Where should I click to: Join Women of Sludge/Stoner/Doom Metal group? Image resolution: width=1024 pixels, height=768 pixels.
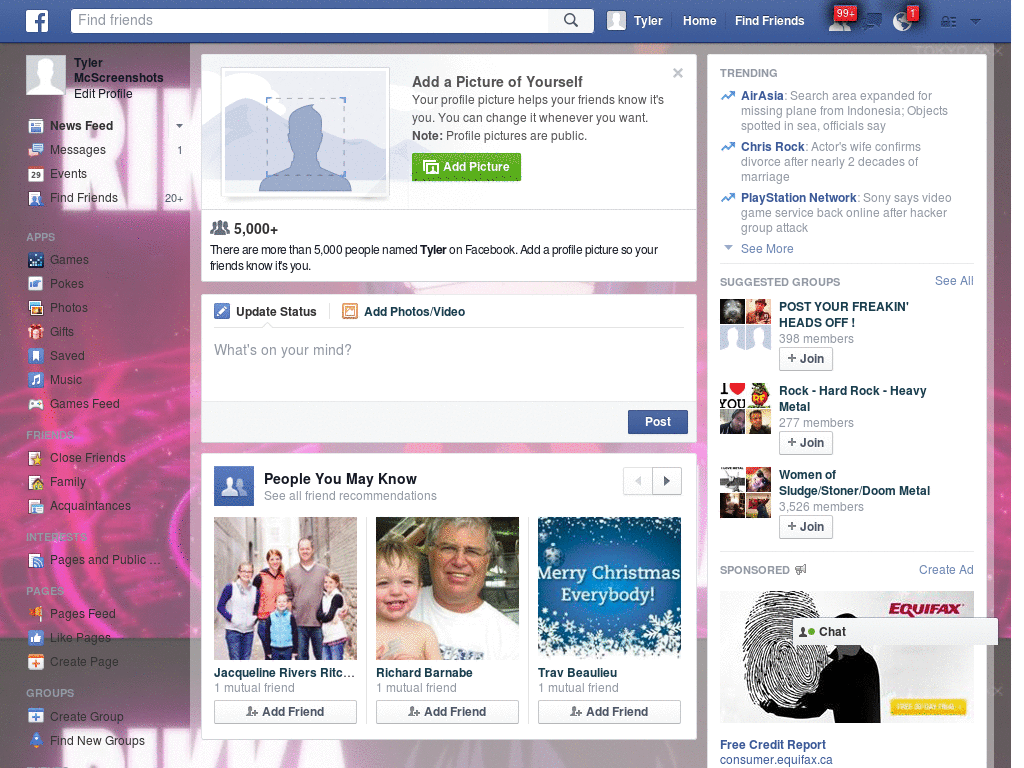tap(806, 526)
